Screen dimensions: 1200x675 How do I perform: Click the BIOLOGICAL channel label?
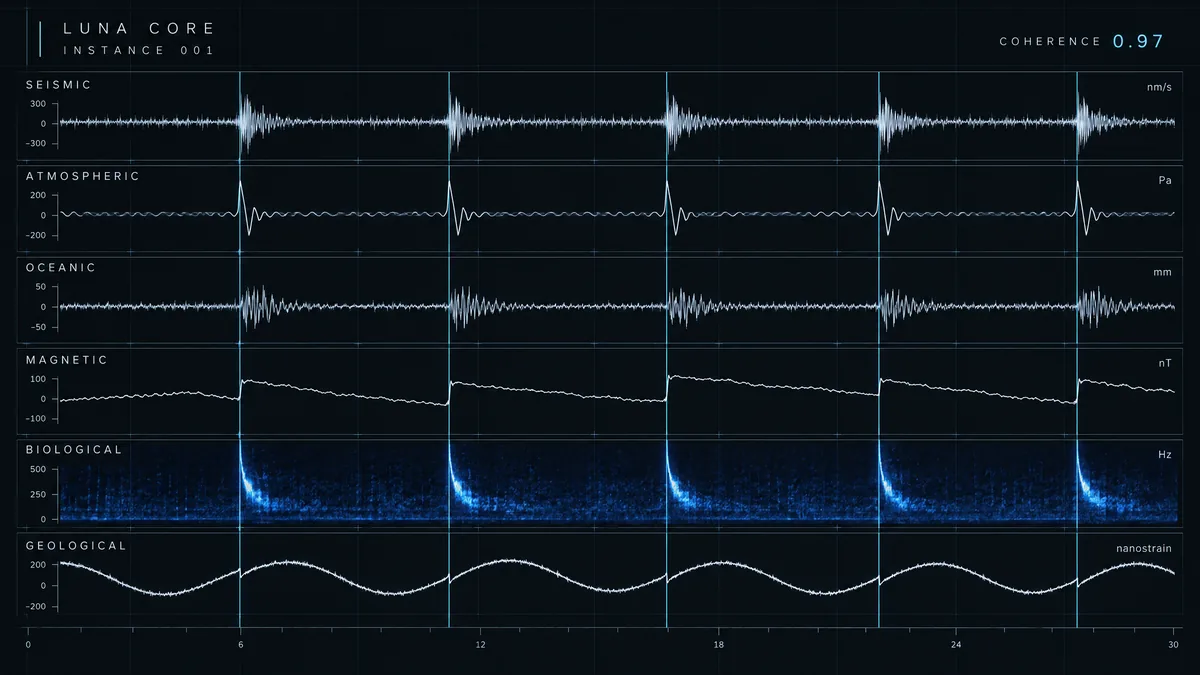click(74, 450)
